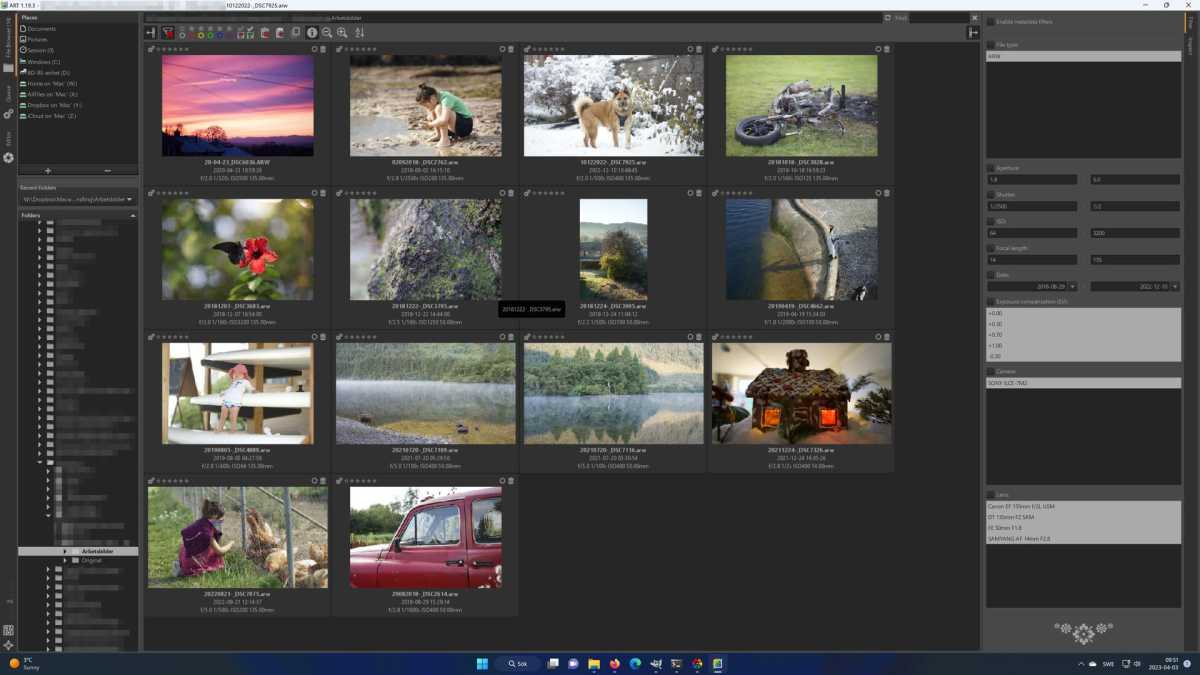This screenshot has height=675, width=1200.
Task: Click Windows taskbar search box
Action: coord(517,663)
